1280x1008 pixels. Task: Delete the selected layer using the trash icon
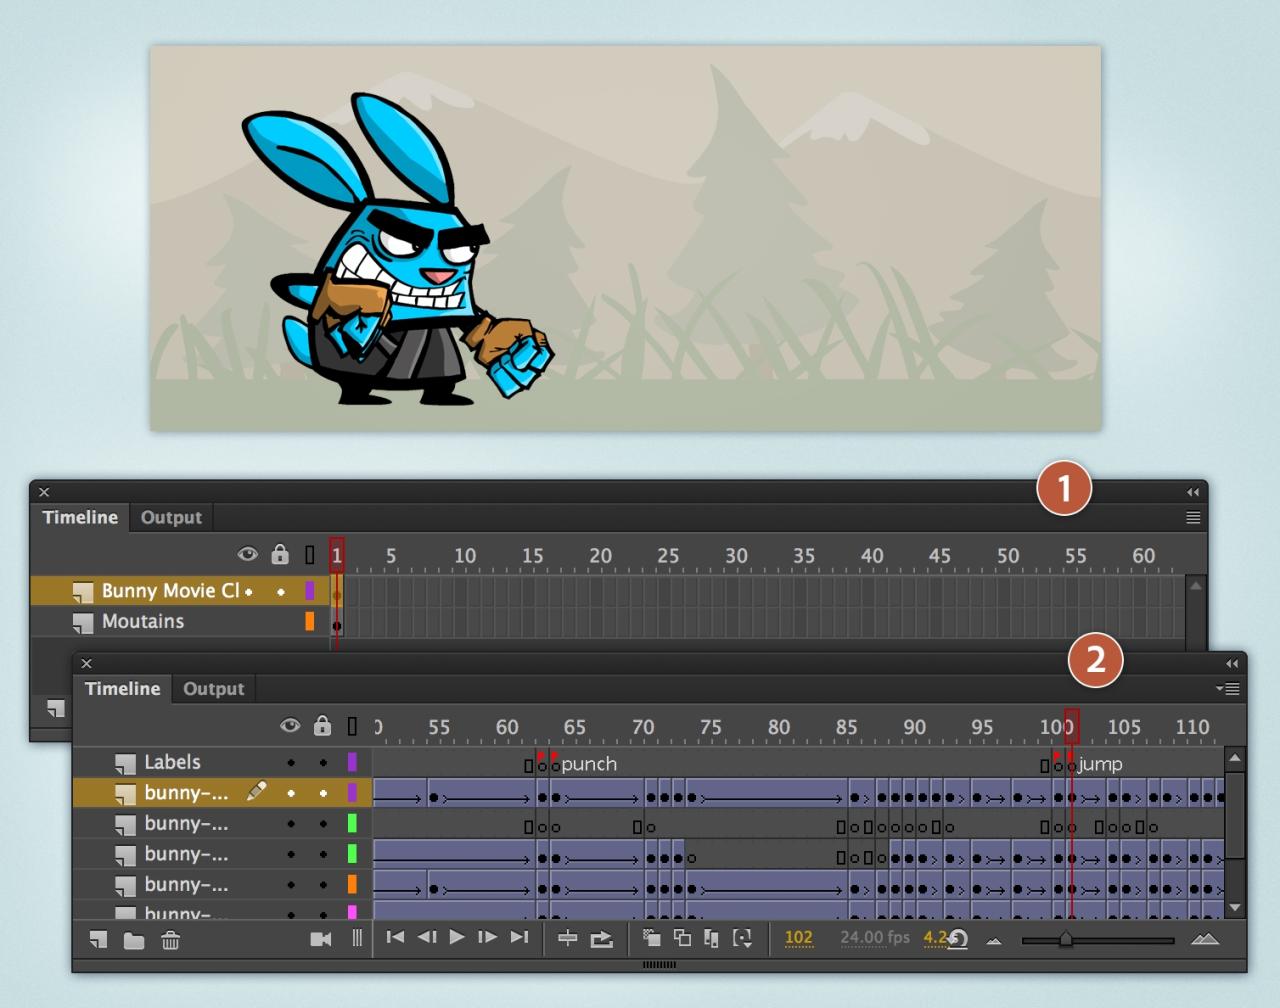[170, 940]
